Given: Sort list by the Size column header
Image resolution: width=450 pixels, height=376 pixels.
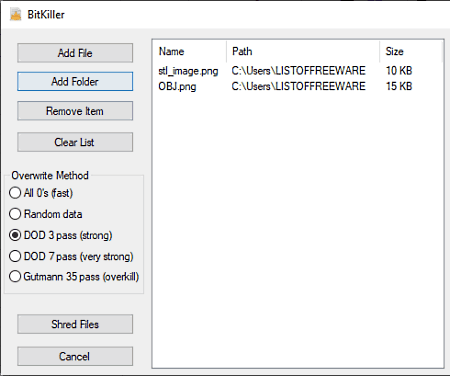Looking at the screenshot, I should coord(411,51).
